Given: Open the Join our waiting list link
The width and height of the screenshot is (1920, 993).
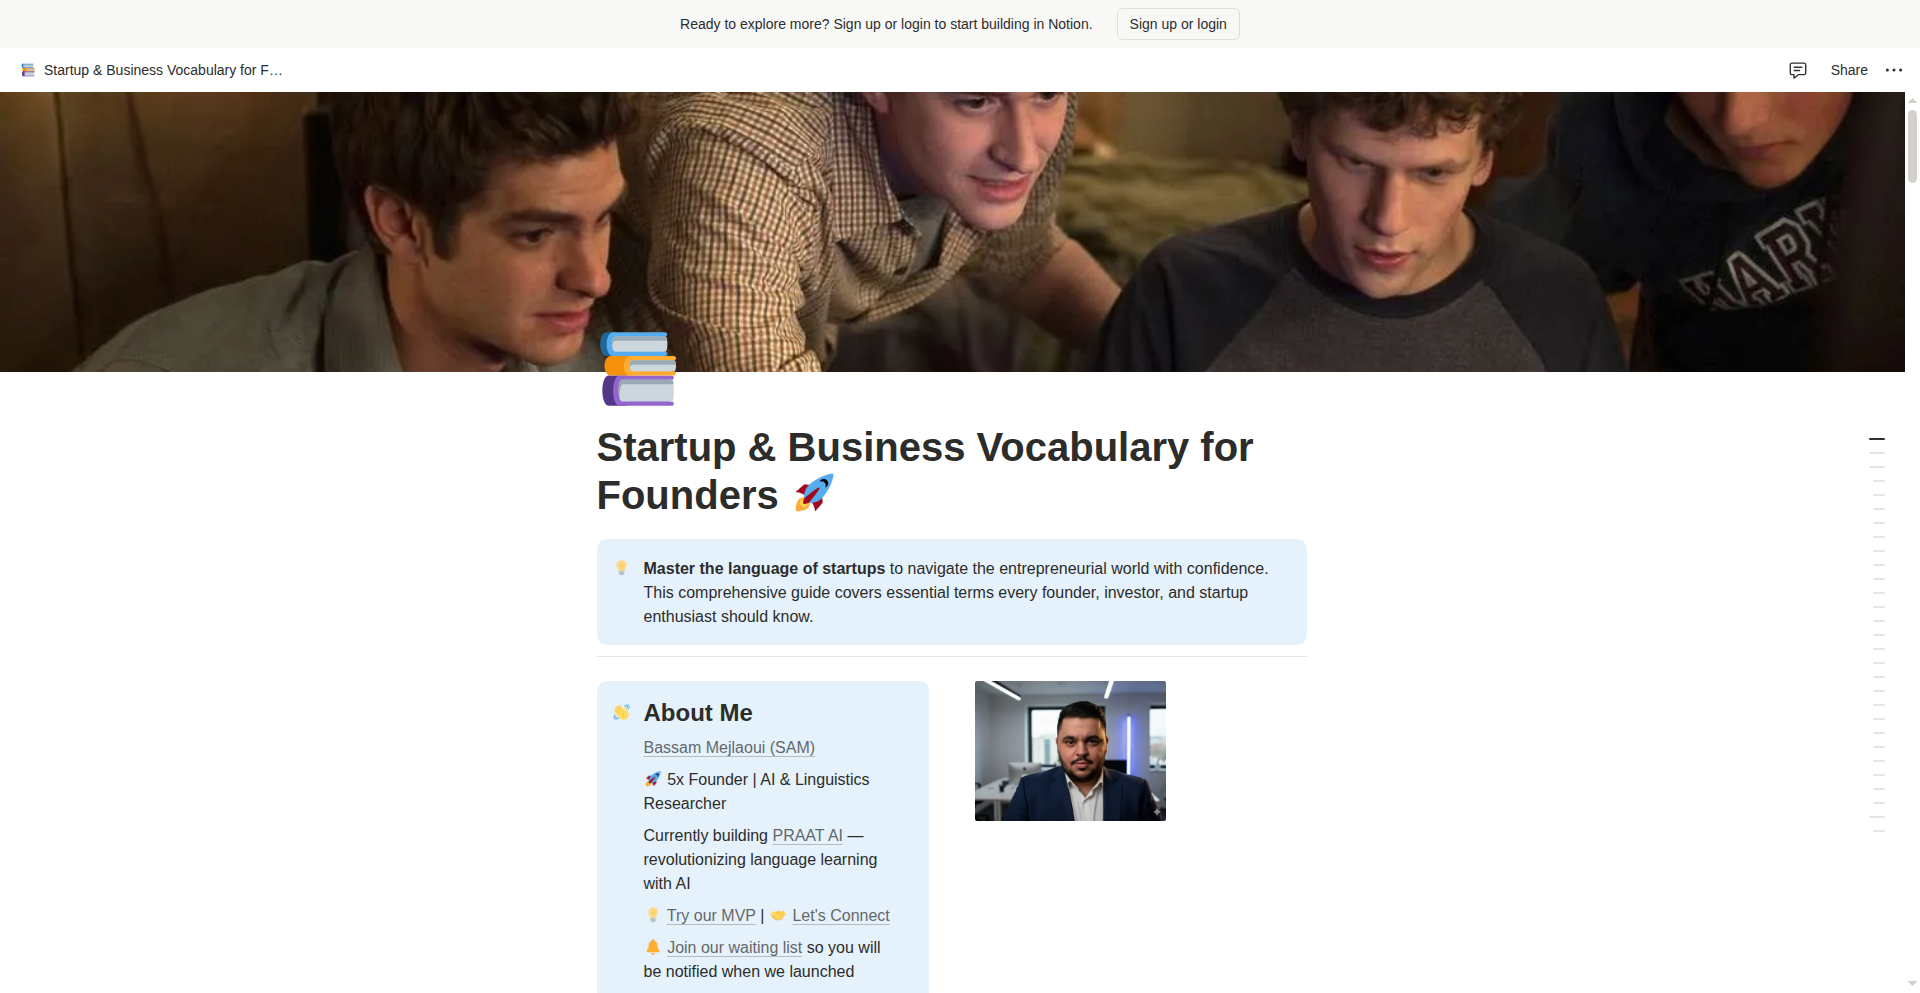Looking at the screenshot, I should (734, 947).
